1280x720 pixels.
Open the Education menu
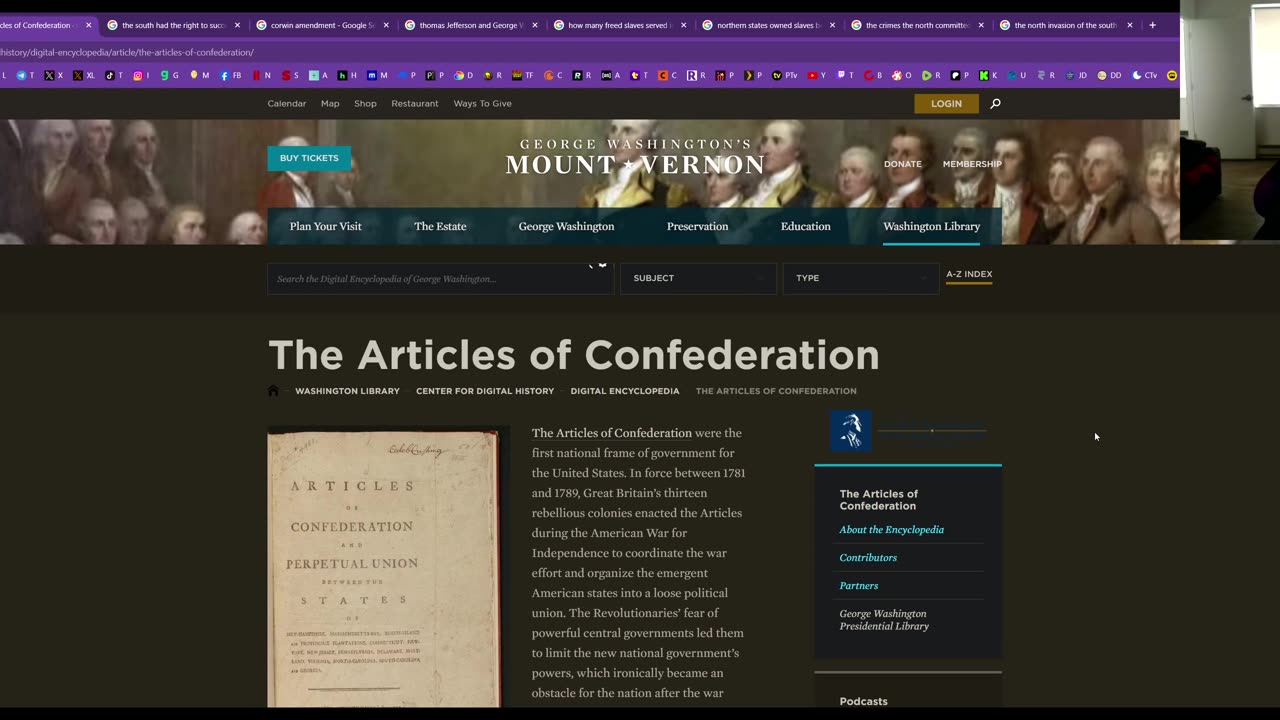pyautogui.click(x=805, y=226)
